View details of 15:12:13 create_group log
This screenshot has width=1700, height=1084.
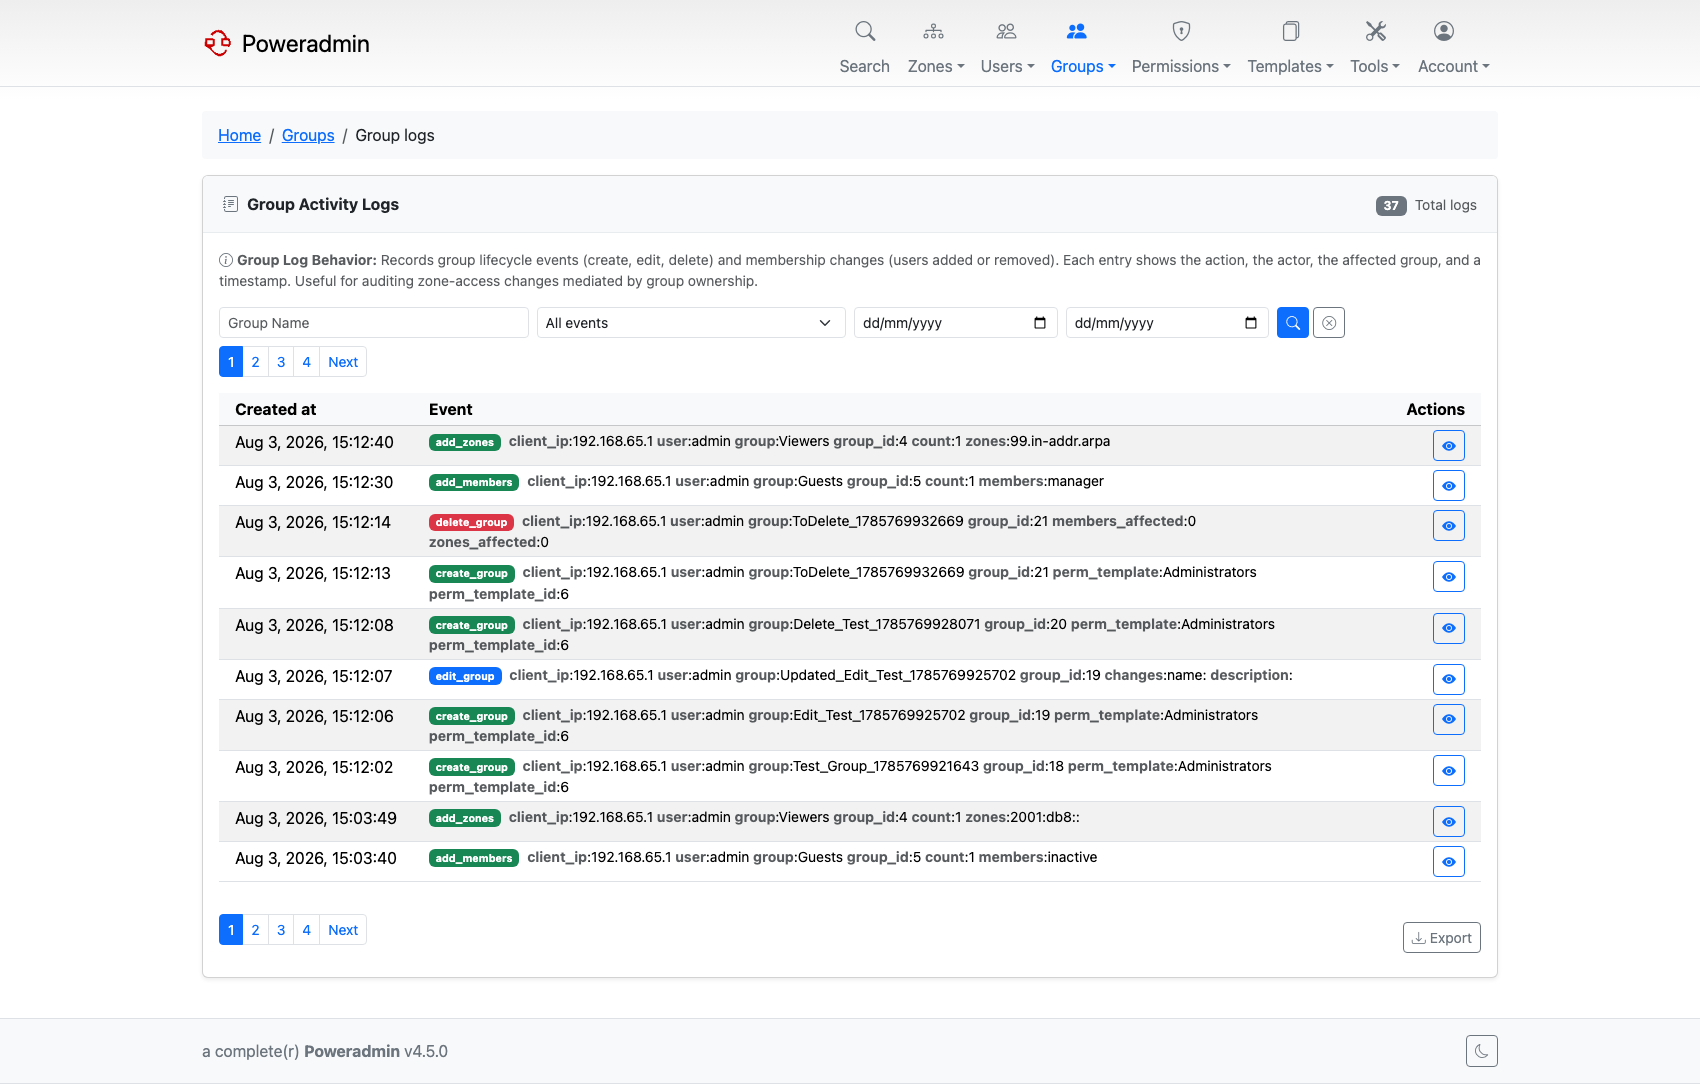[1449, 576]
